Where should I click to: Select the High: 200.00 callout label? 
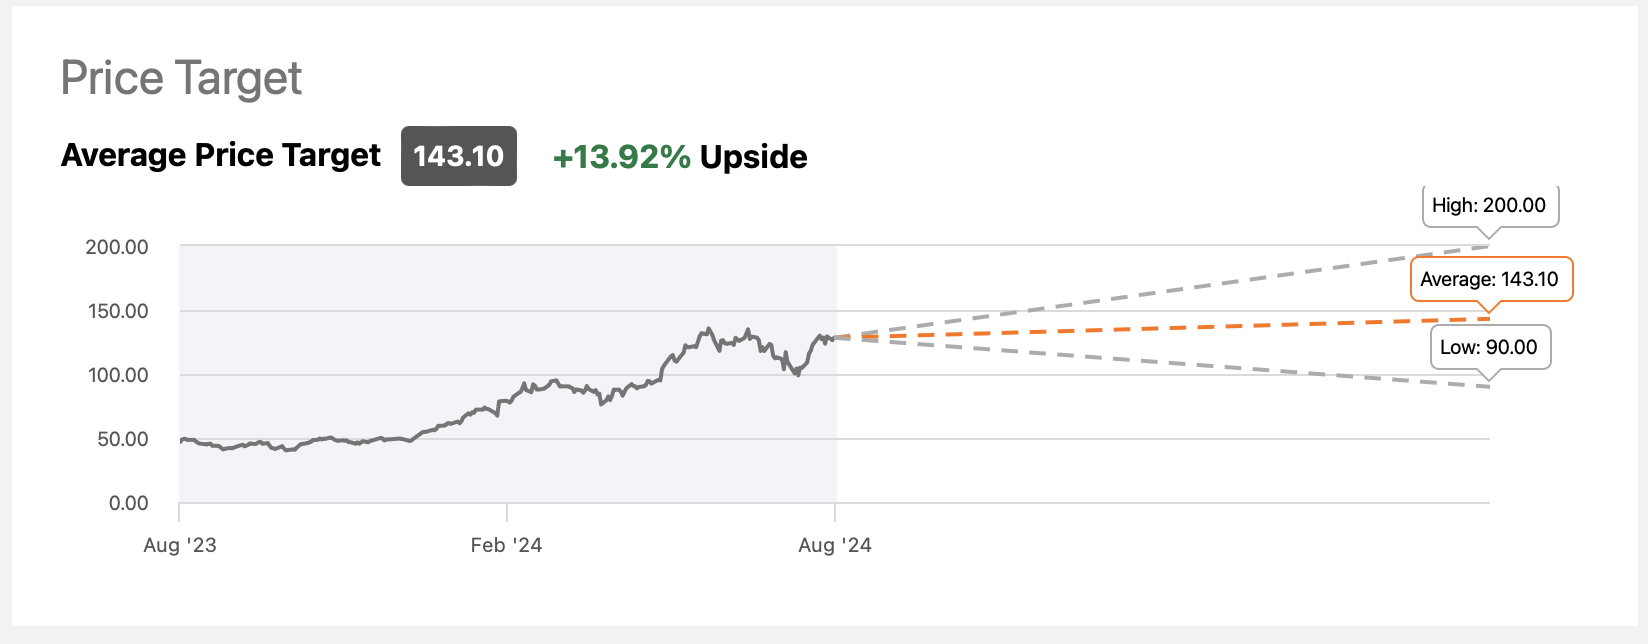coord(1489,206)
